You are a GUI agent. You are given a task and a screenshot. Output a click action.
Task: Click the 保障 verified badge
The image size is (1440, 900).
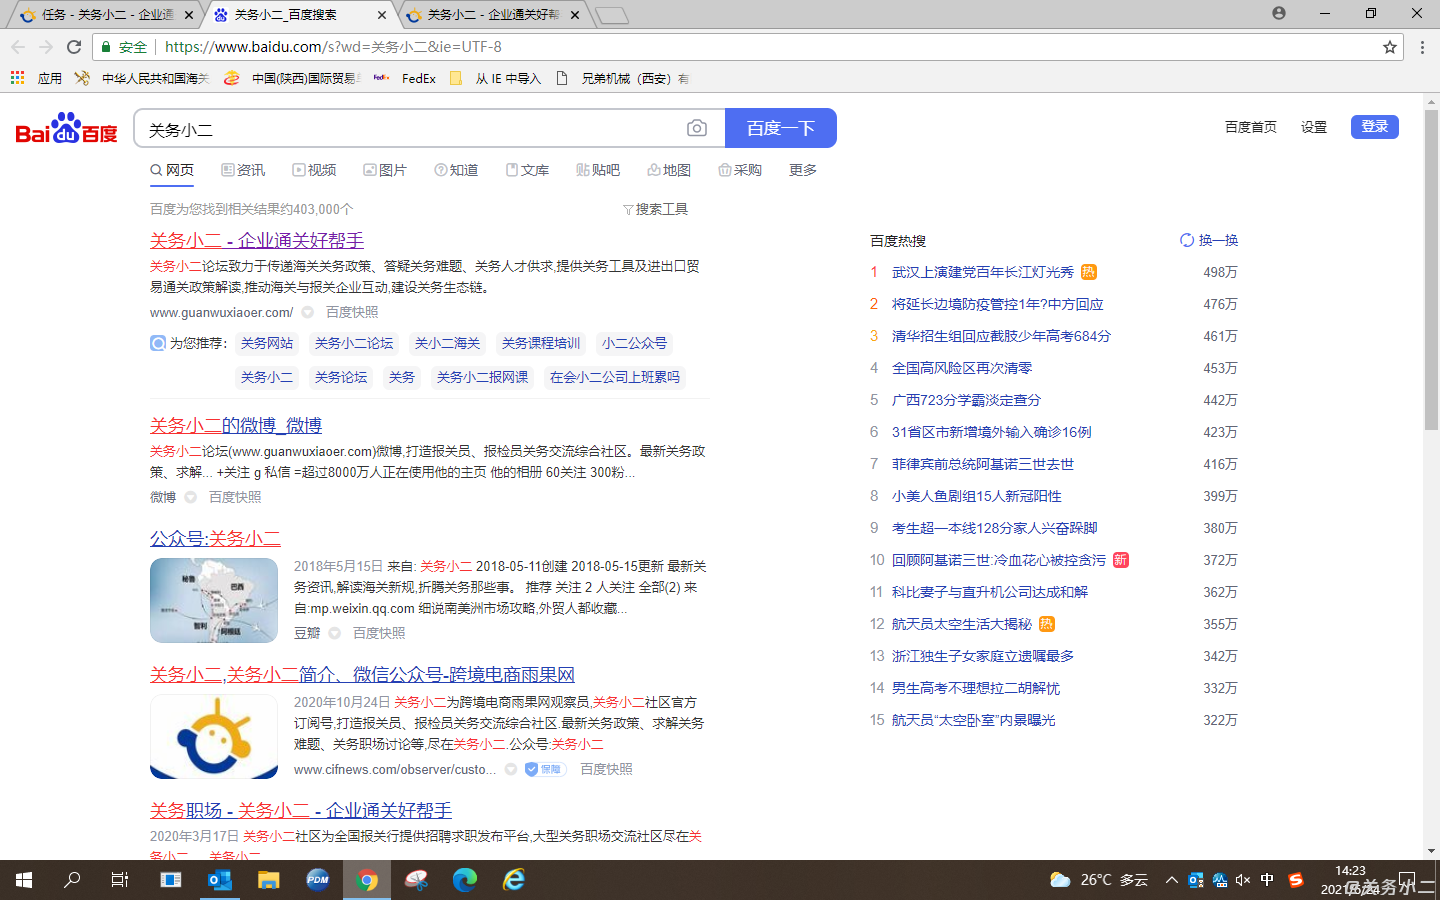[x=546, y=769]
